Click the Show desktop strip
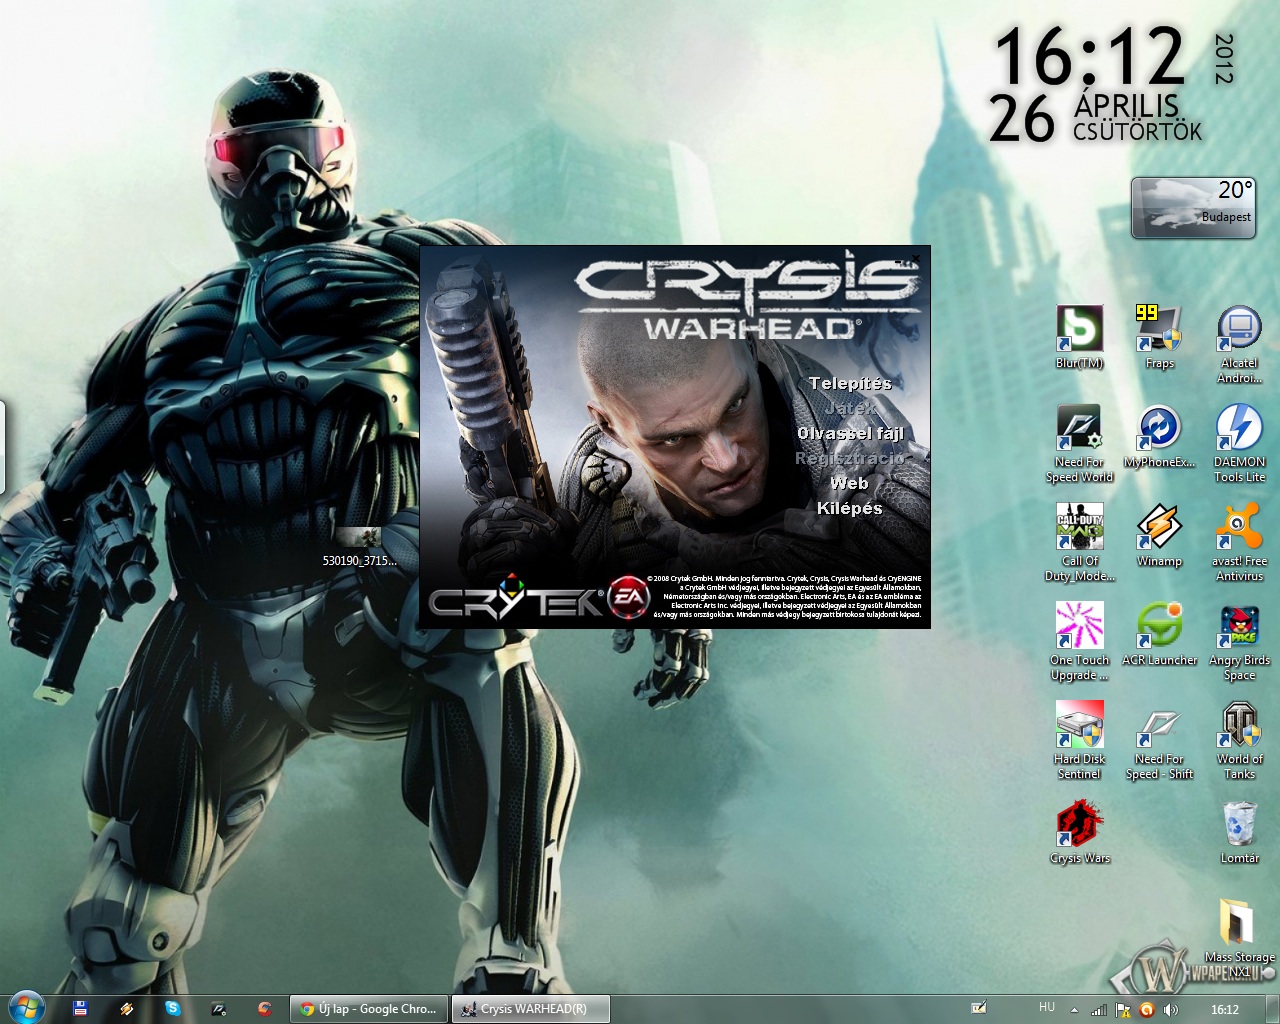Viewport: 1280px width, 1024px height. click(1272, 1009)
